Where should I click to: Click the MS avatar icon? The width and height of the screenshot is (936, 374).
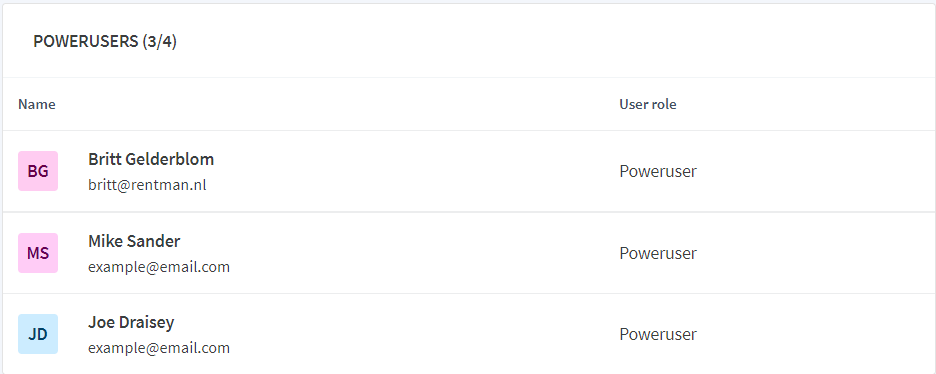[38, 253]
